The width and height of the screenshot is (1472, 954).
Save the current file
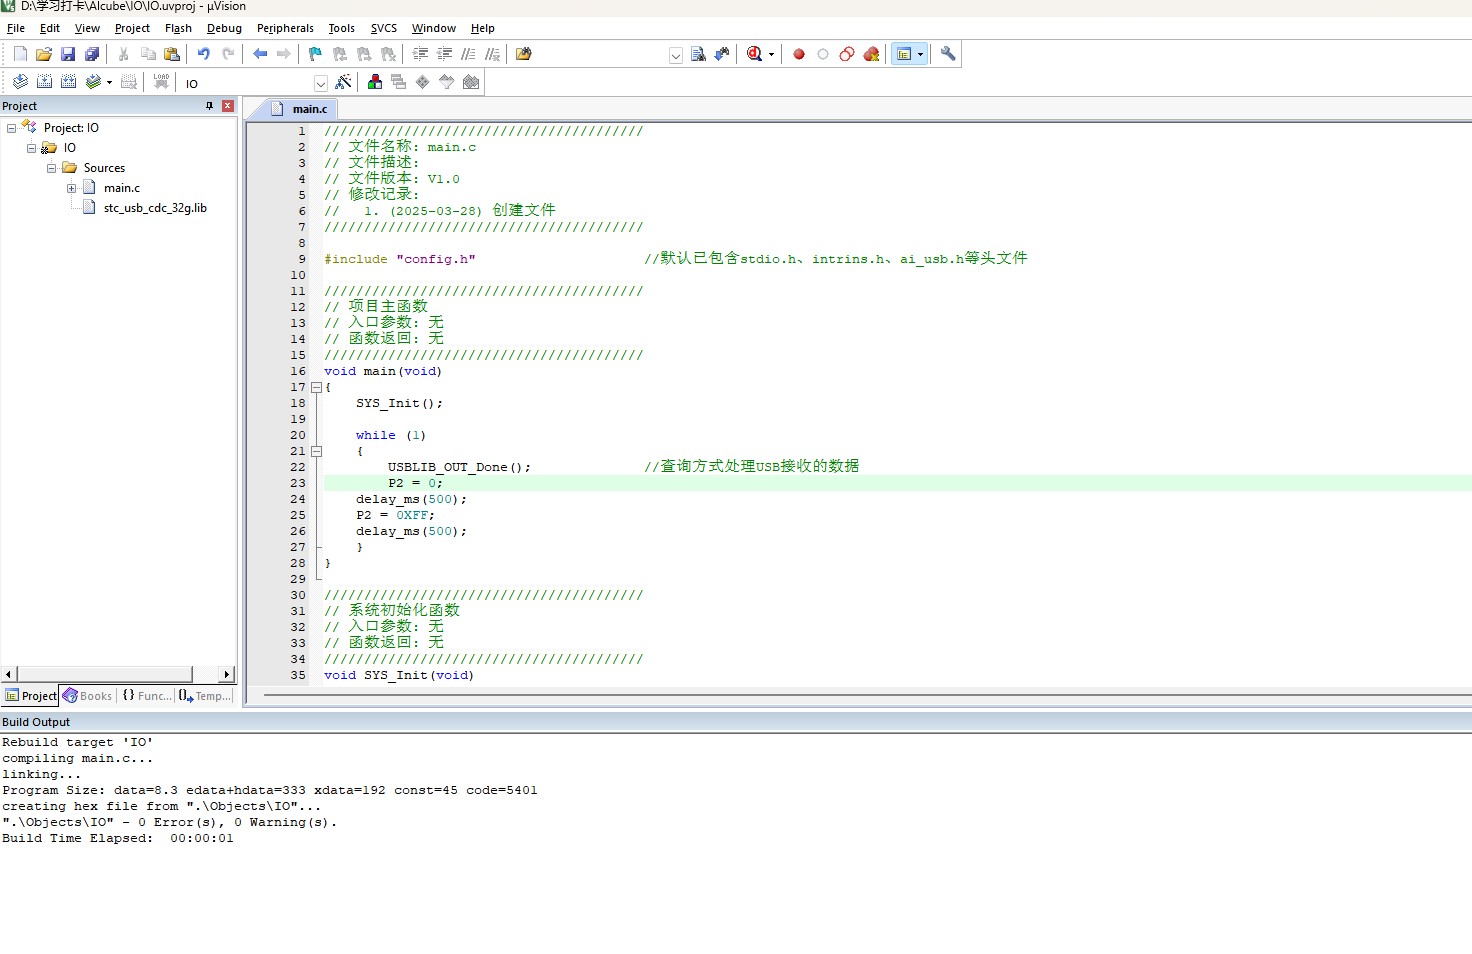(x=68, y=54)
